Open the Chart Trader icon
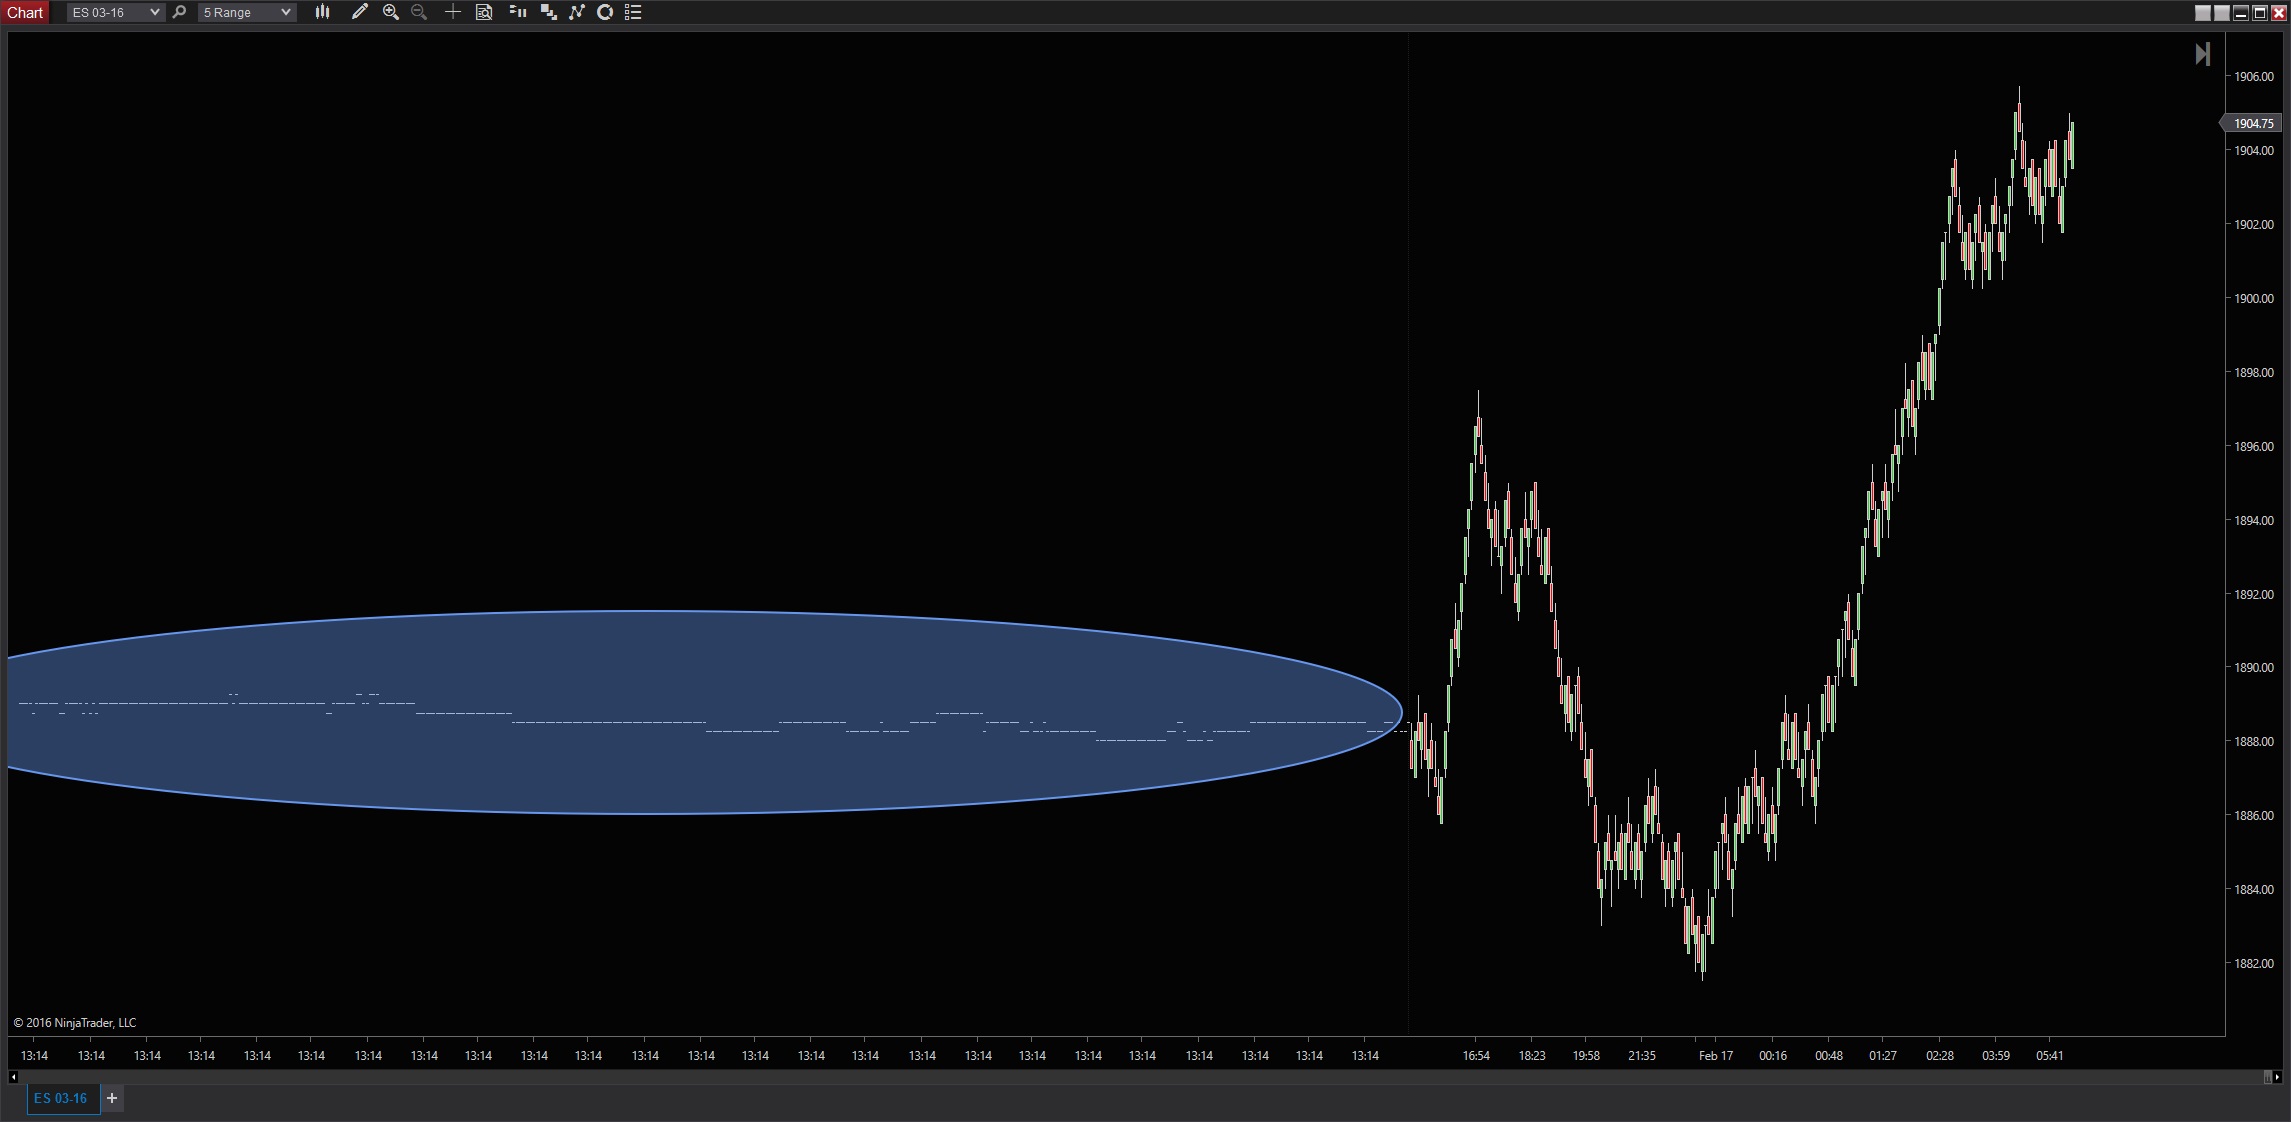The image size is (2291, 1122). click(x=518, y=12)
